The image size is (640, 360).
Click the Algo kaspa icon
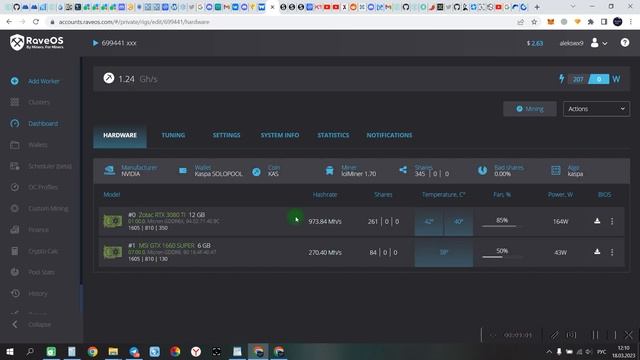click(x=556, y=170)
